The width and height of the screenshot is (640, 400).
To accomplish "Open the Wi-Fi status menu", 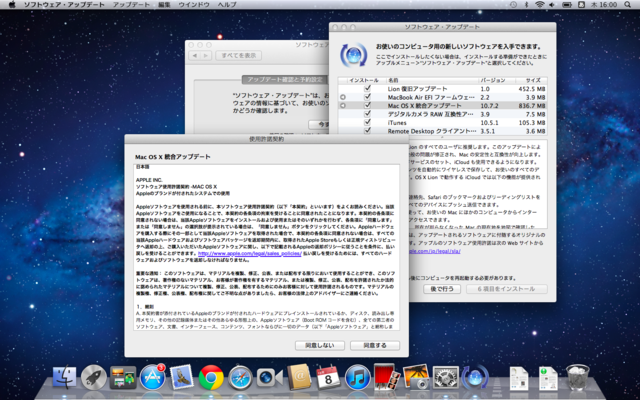I will click(540, 4).
